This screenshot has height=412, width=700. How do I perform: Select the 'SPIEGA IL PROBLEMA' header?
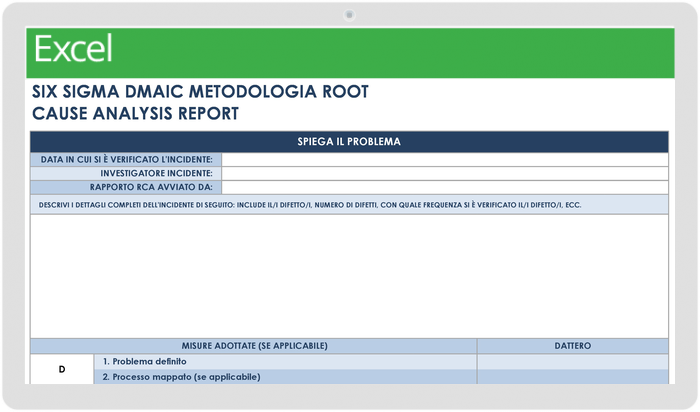pos(349,141)
